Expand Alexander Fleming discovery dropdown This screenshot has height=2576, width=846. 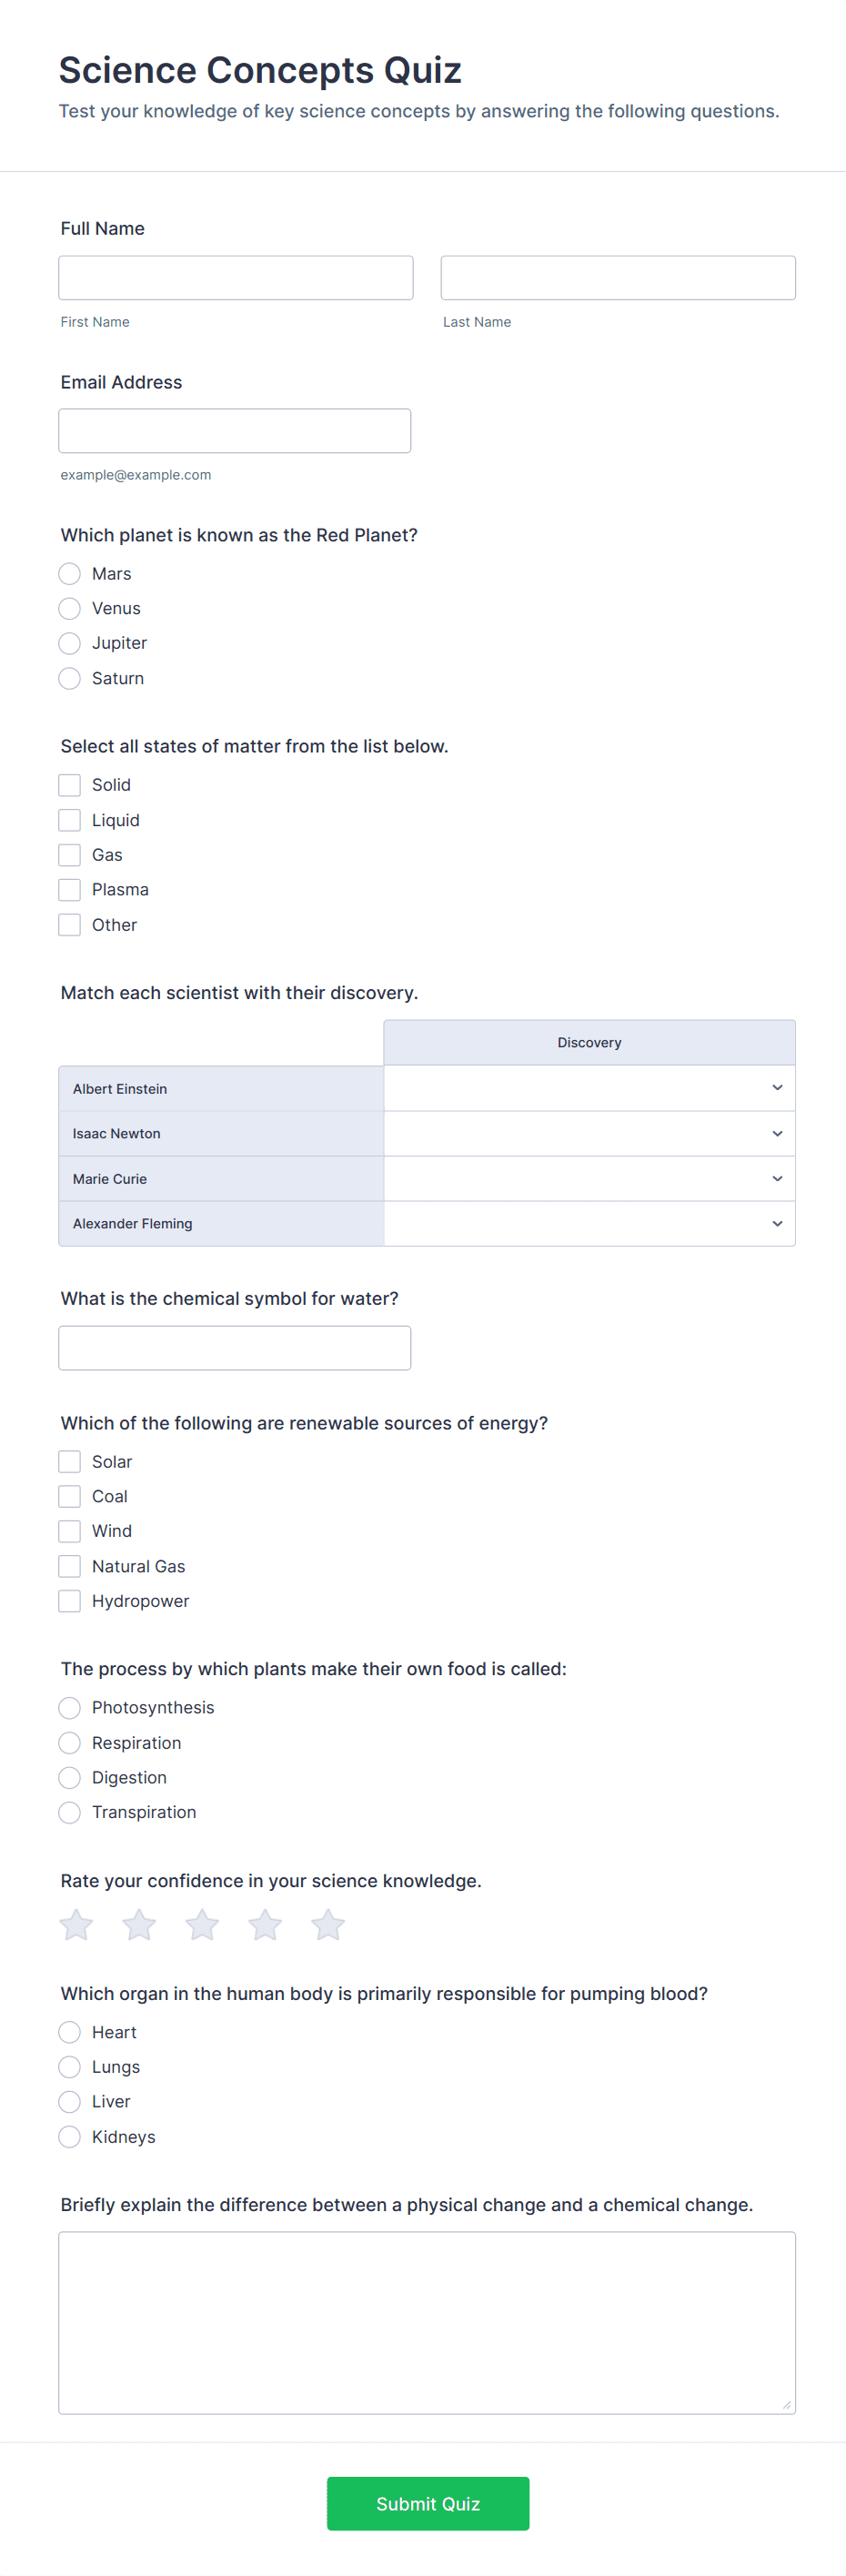pos(589,1224)
